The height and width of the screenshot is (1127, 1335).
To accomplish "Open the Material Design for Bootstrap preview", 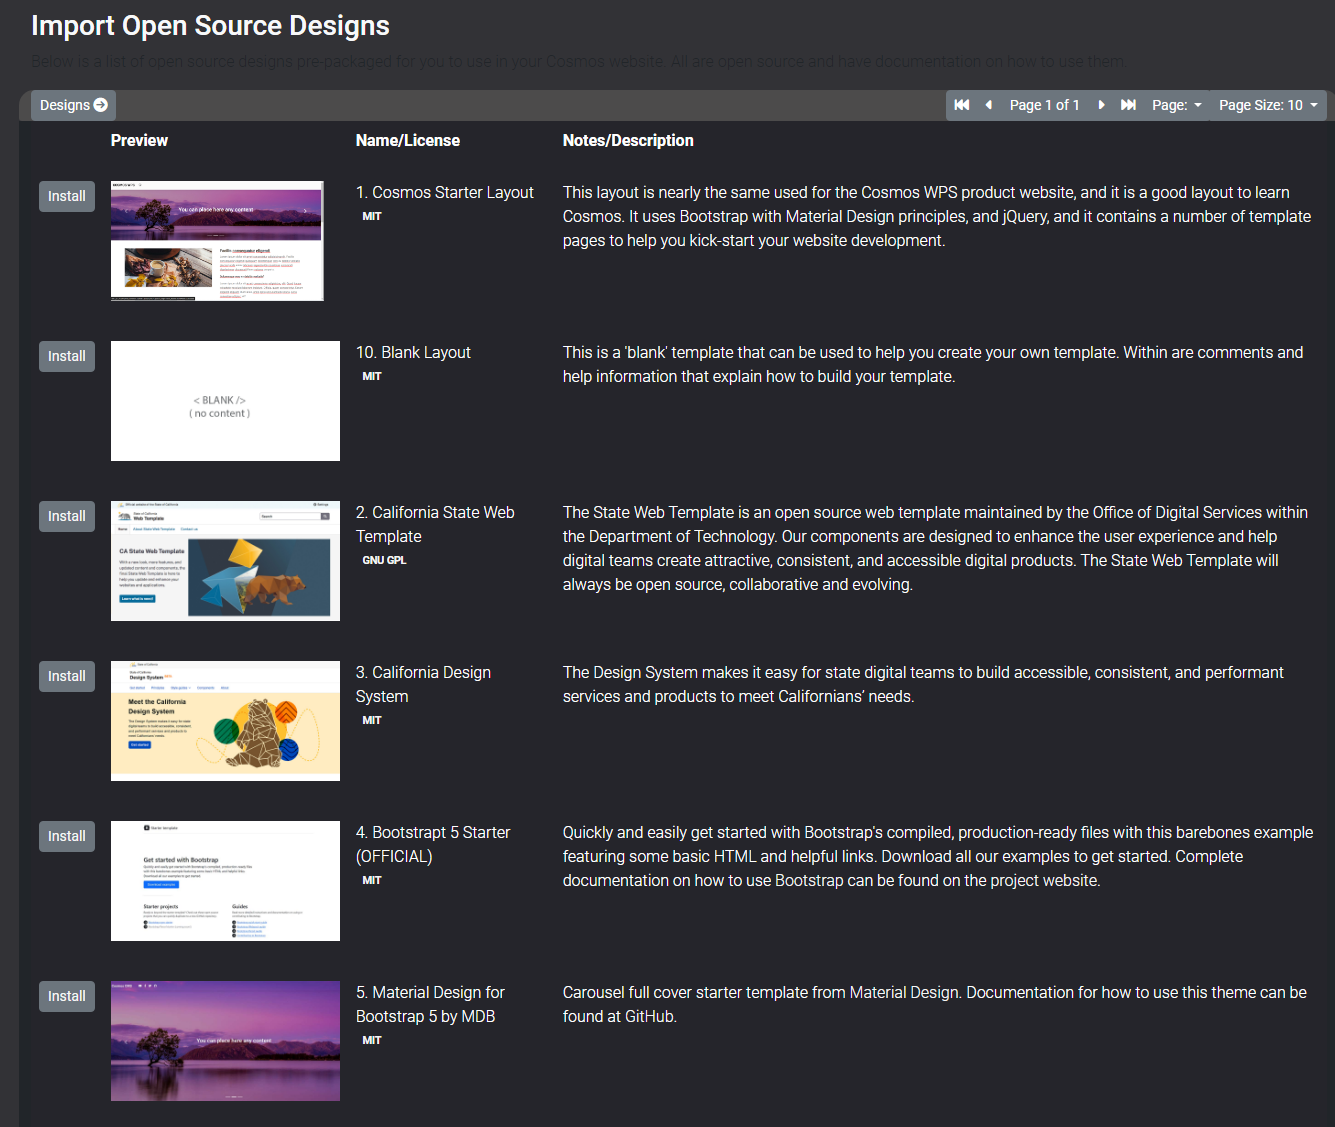I will click(x=225, y=1041).
